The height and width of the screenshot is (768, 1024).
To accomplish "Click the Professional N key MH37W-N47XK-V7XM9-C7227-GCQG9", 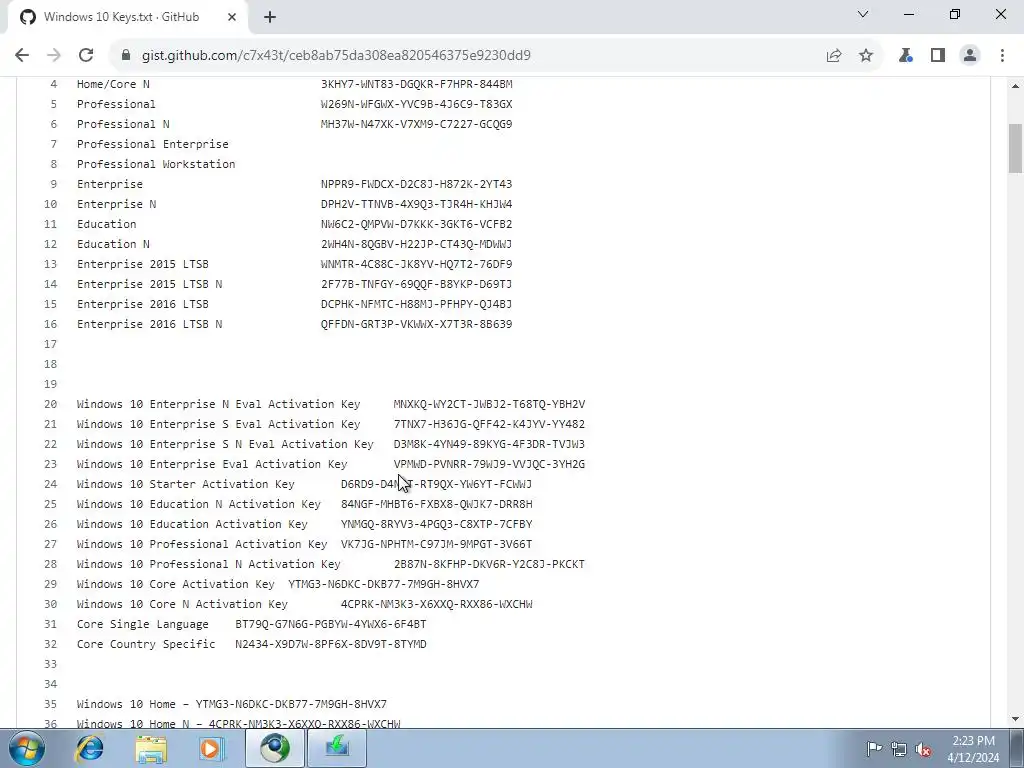I will [417, 124].
